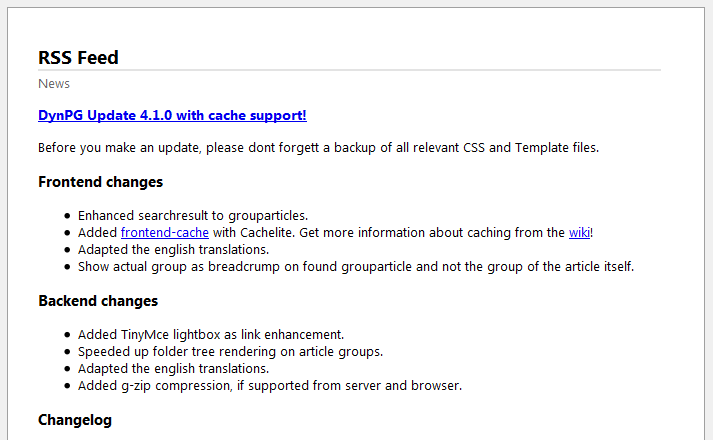Click the RSS Feed page heading
The height and width of the screenshot is (440, 713).
(x=78, y=58)
